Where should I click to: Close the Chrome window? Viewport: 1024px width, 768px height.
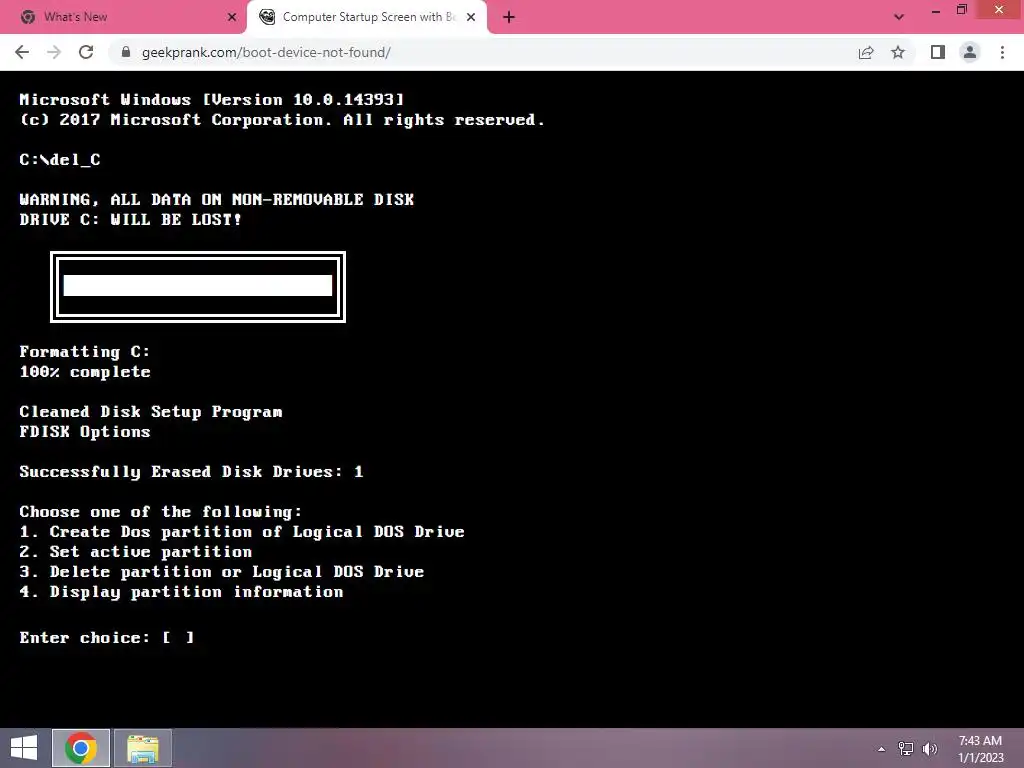[x=999, y=10]
